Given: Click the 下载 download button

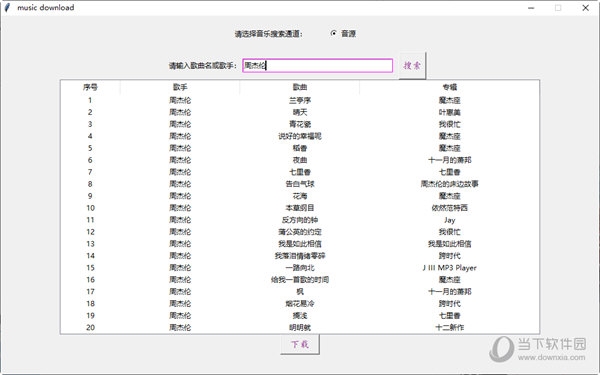Looking at the screenshot, I should click(x=300, y=344).
